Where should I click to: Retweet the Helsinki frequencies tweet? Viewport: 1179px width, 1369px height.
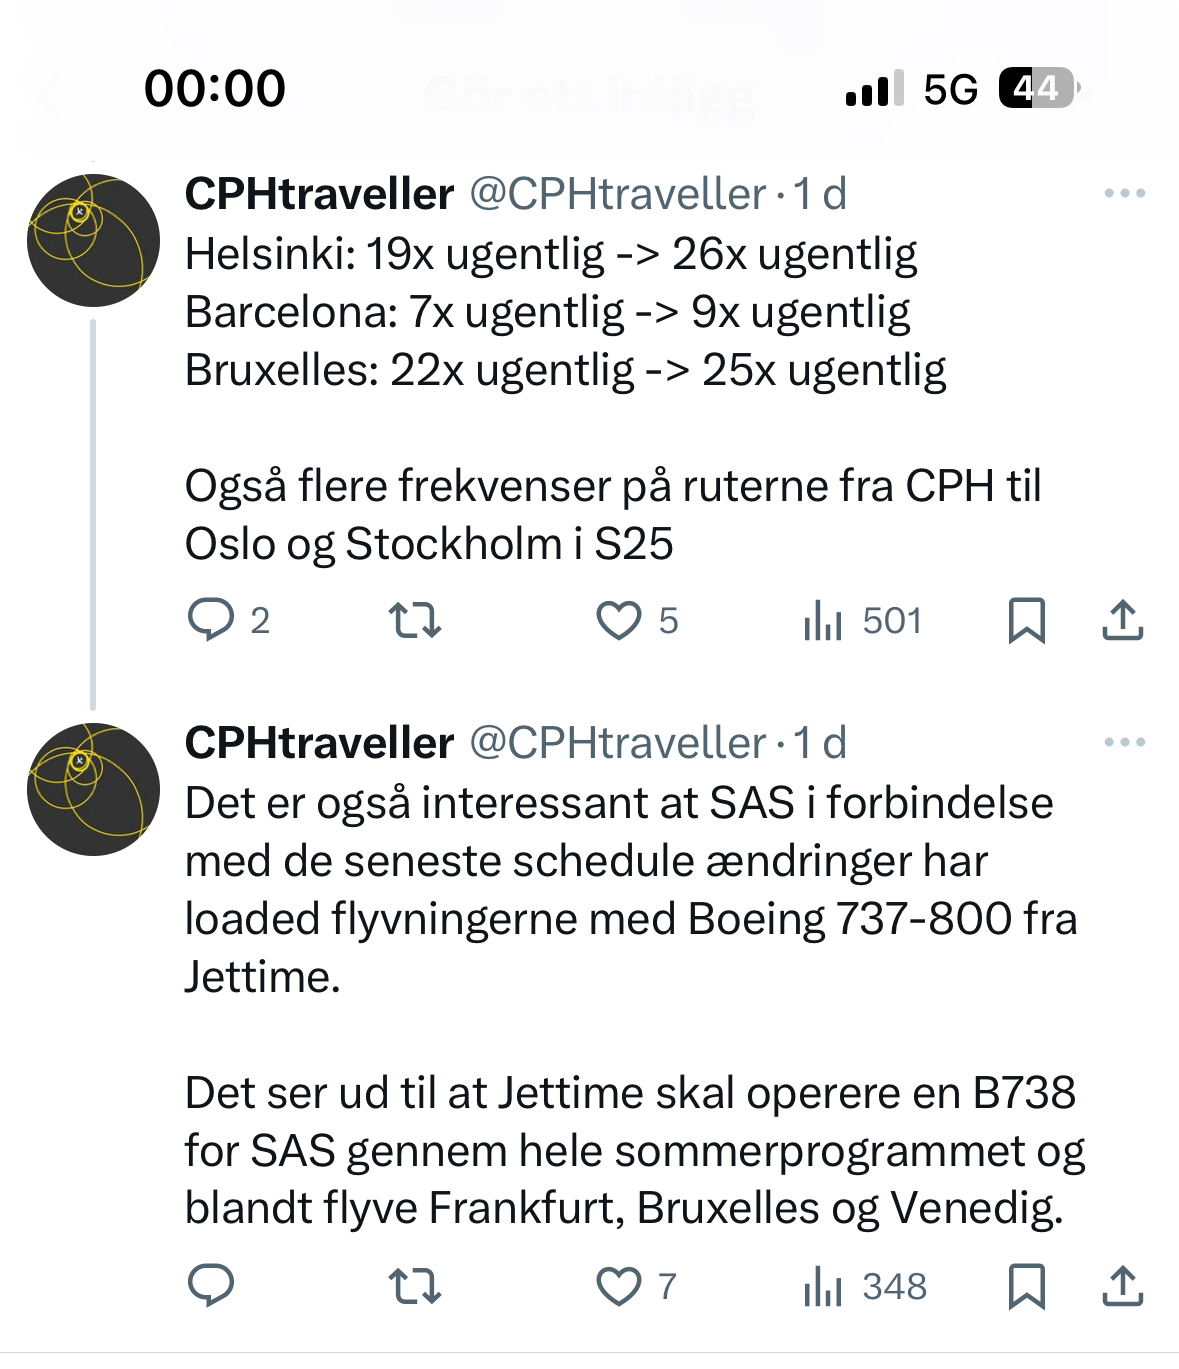tap(414, 621)
